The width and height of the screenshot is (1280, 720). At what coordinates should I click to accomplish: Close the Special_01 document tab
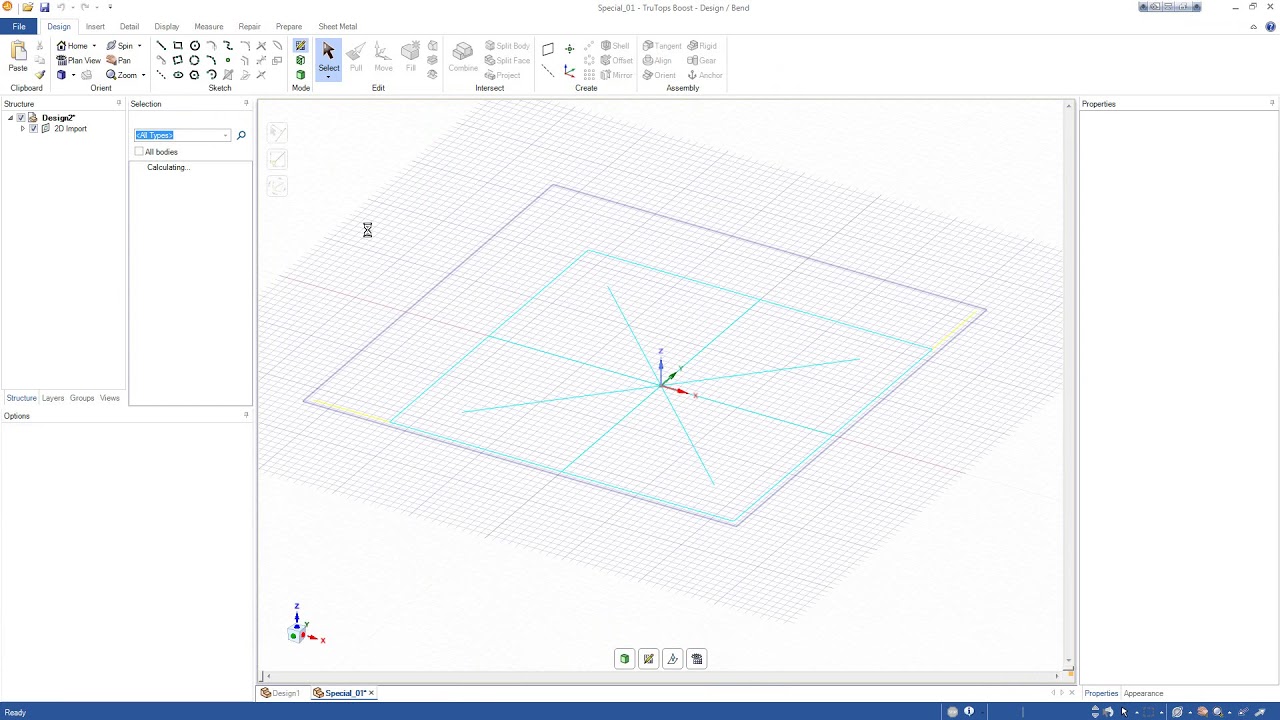[371, 693]
